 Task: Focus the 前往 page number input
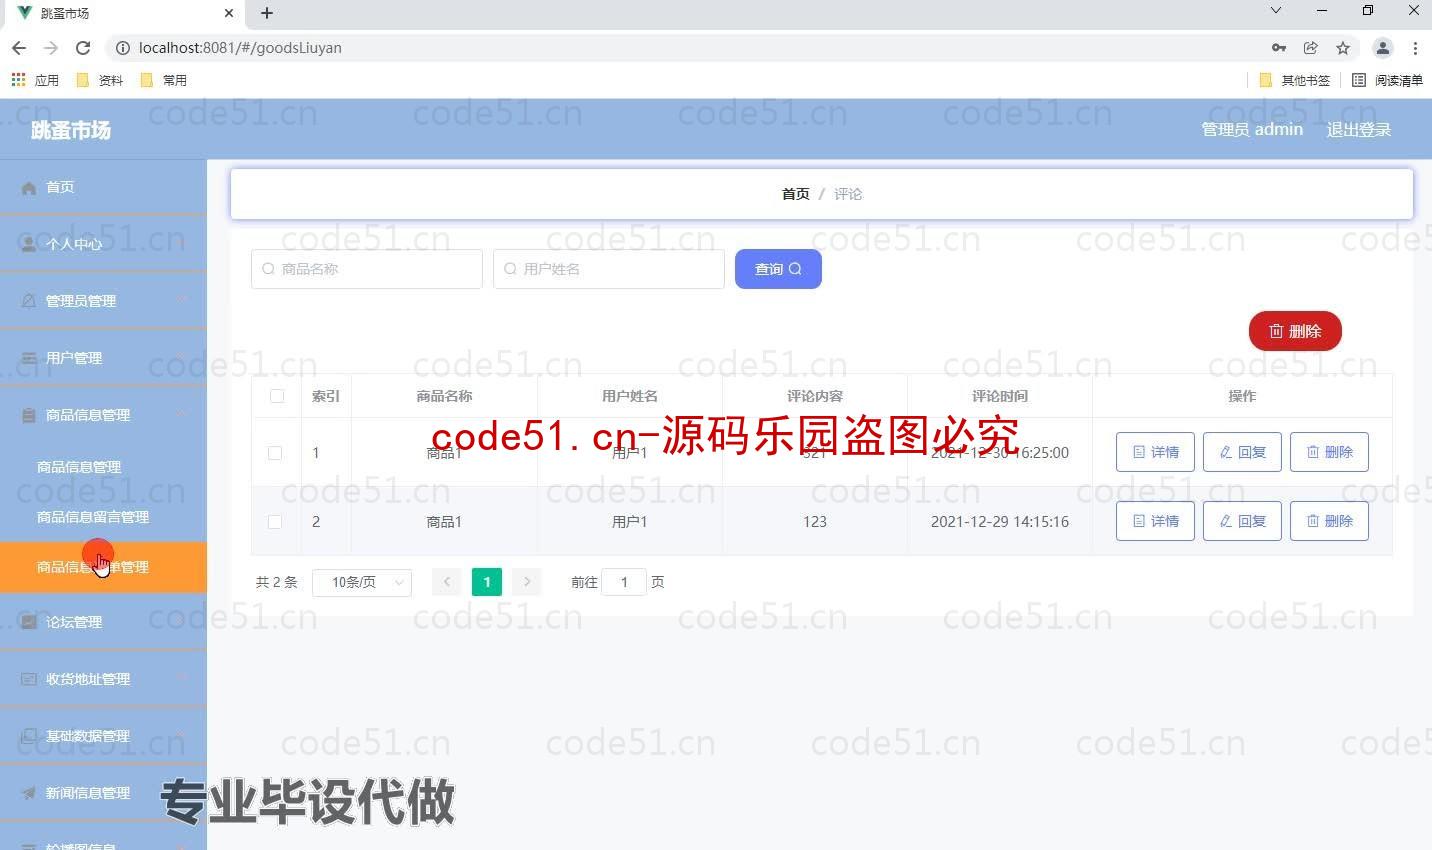pyautogui.click(x=624, y=582)
